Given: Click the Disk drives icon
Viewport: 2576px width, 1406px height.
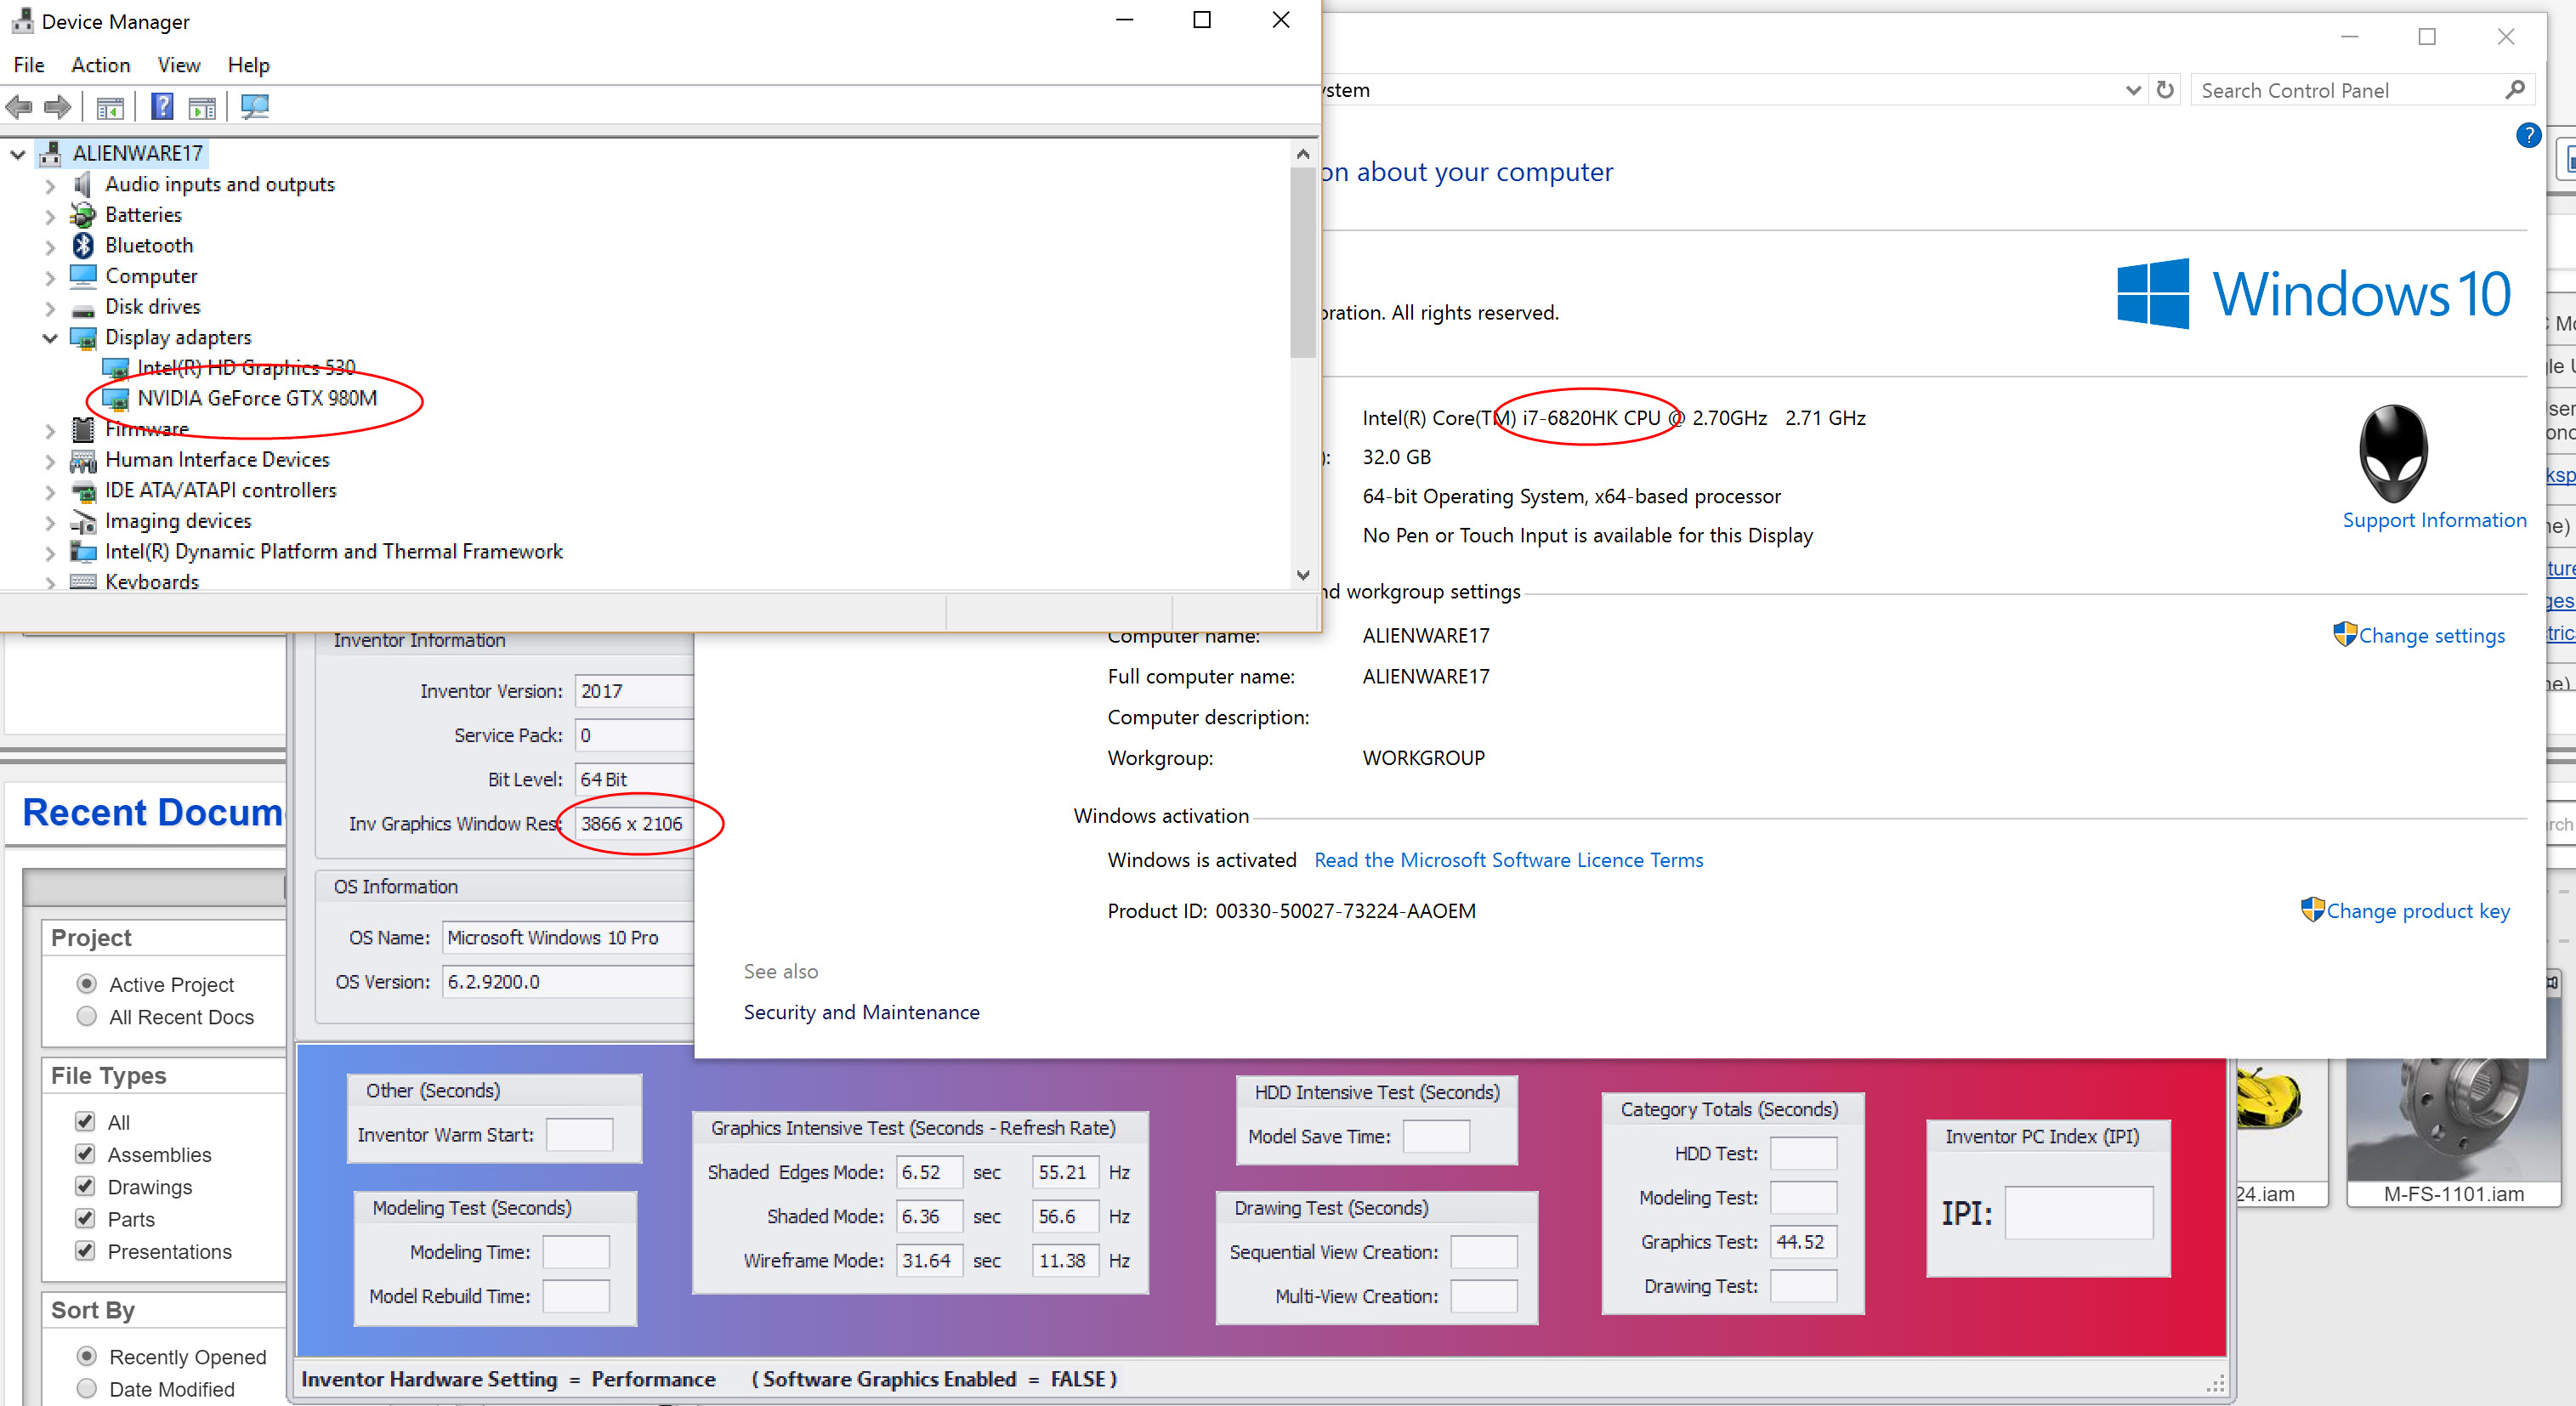Looking at the screenshot, I should click(83, 310).
